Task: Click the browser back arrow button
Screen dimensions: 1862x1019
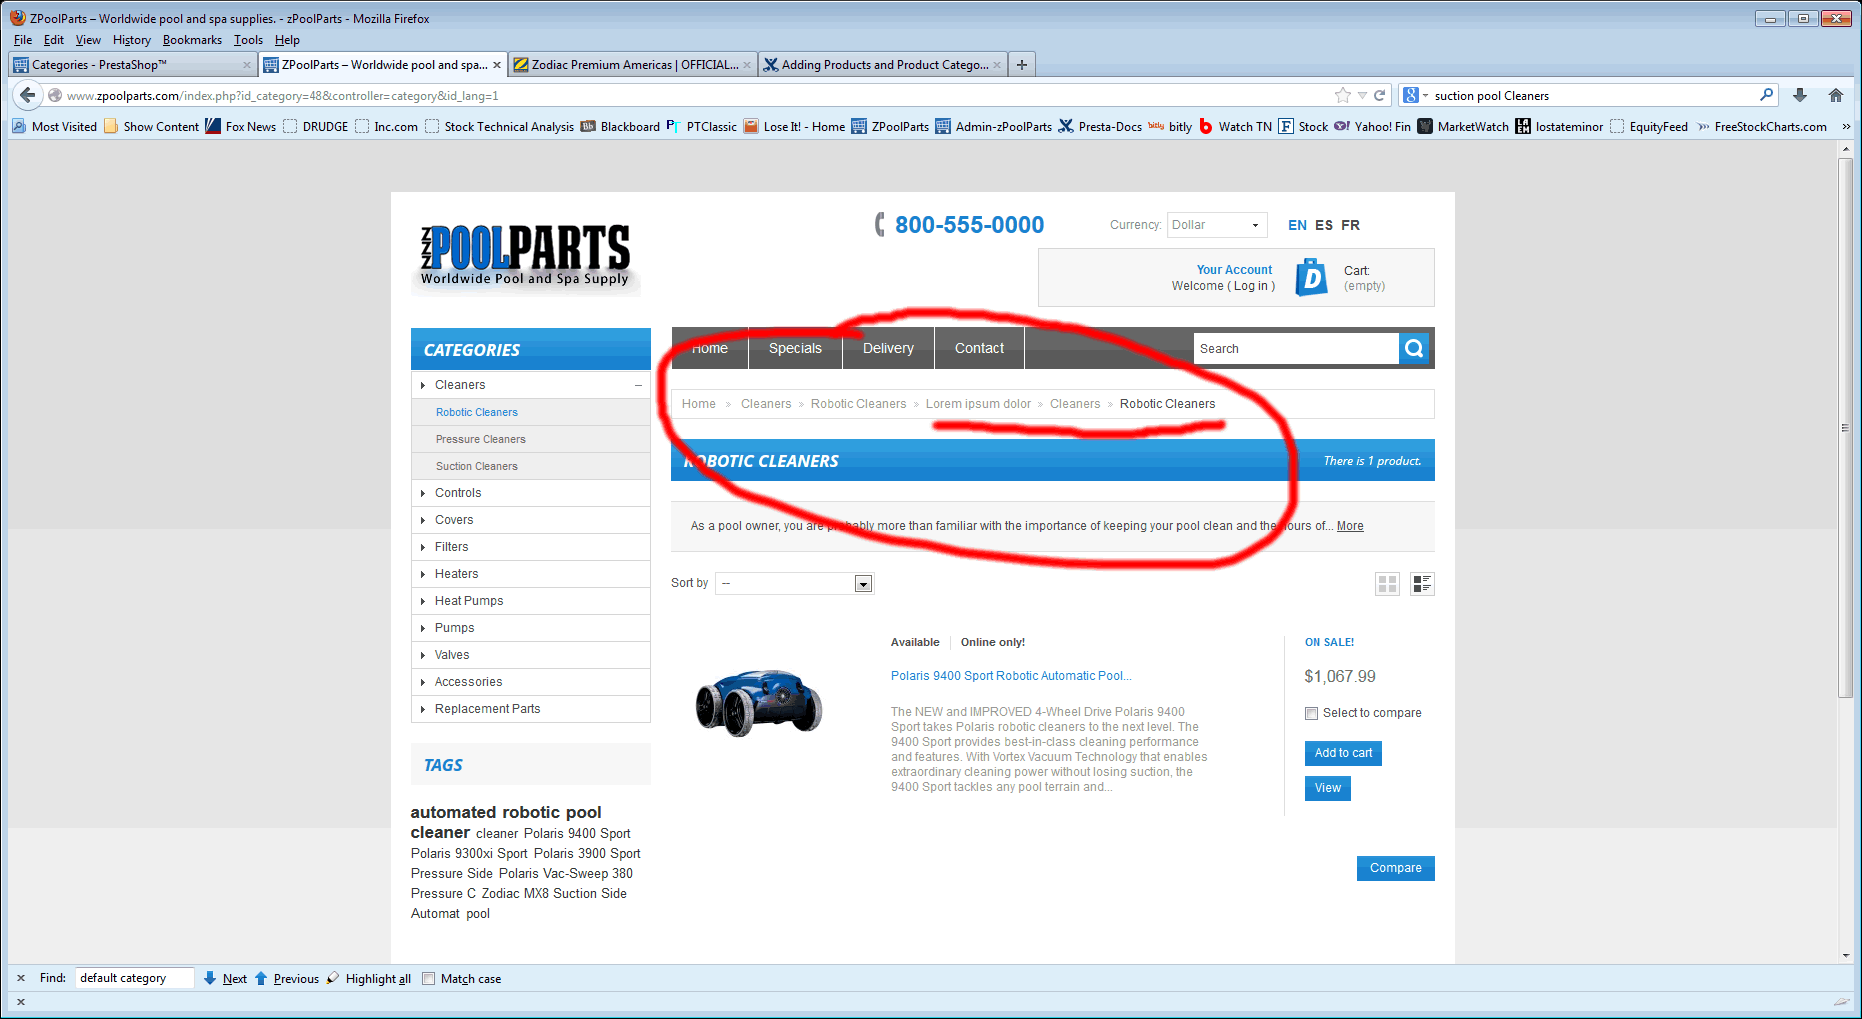Action: (27, 95)
